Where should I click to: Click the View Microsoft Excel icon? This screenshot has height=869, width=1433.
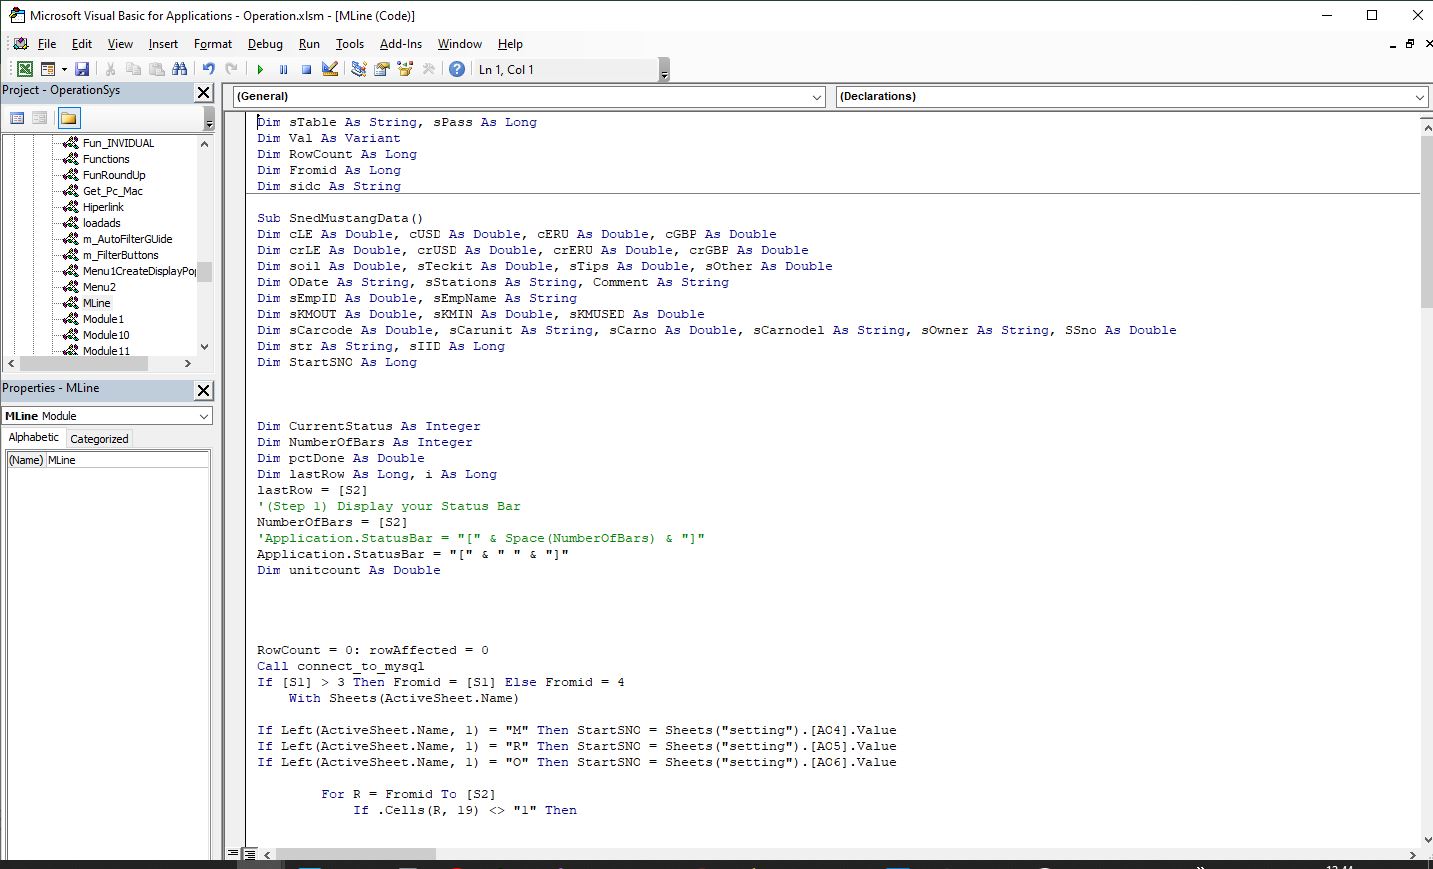pyautogui.click(x=24, y=69)
